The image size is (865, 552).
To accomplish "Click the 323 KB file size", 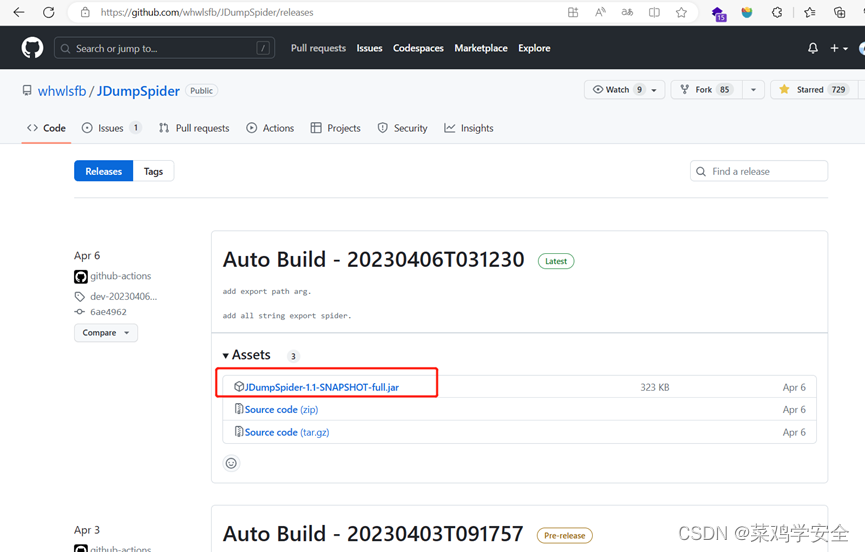I will pos(655,387).
